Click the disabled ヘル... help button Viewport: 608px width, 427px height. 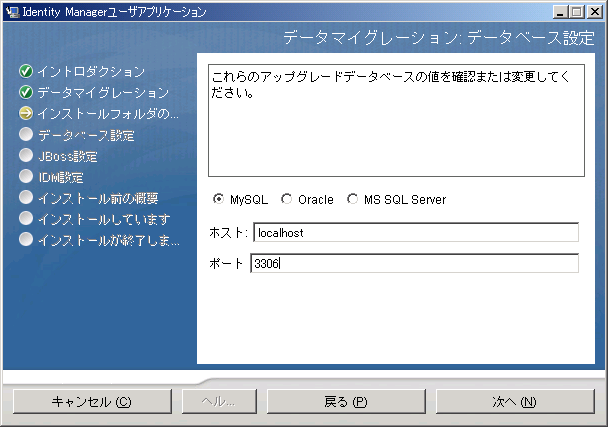[219, 401]
